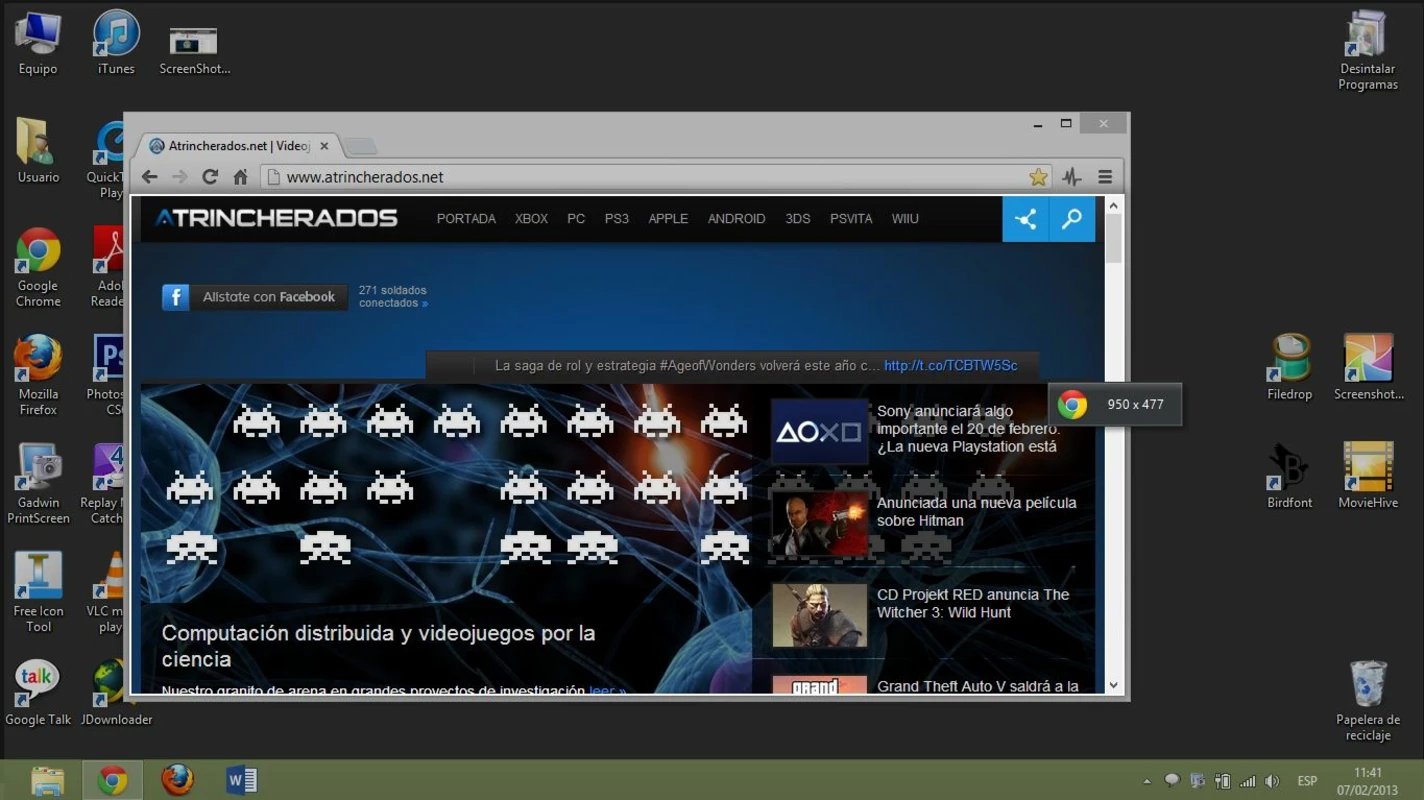Select the Papelera de reciclaje icon
Image resolution: width=1424 pixels, height=800 pixels.
1368,700
